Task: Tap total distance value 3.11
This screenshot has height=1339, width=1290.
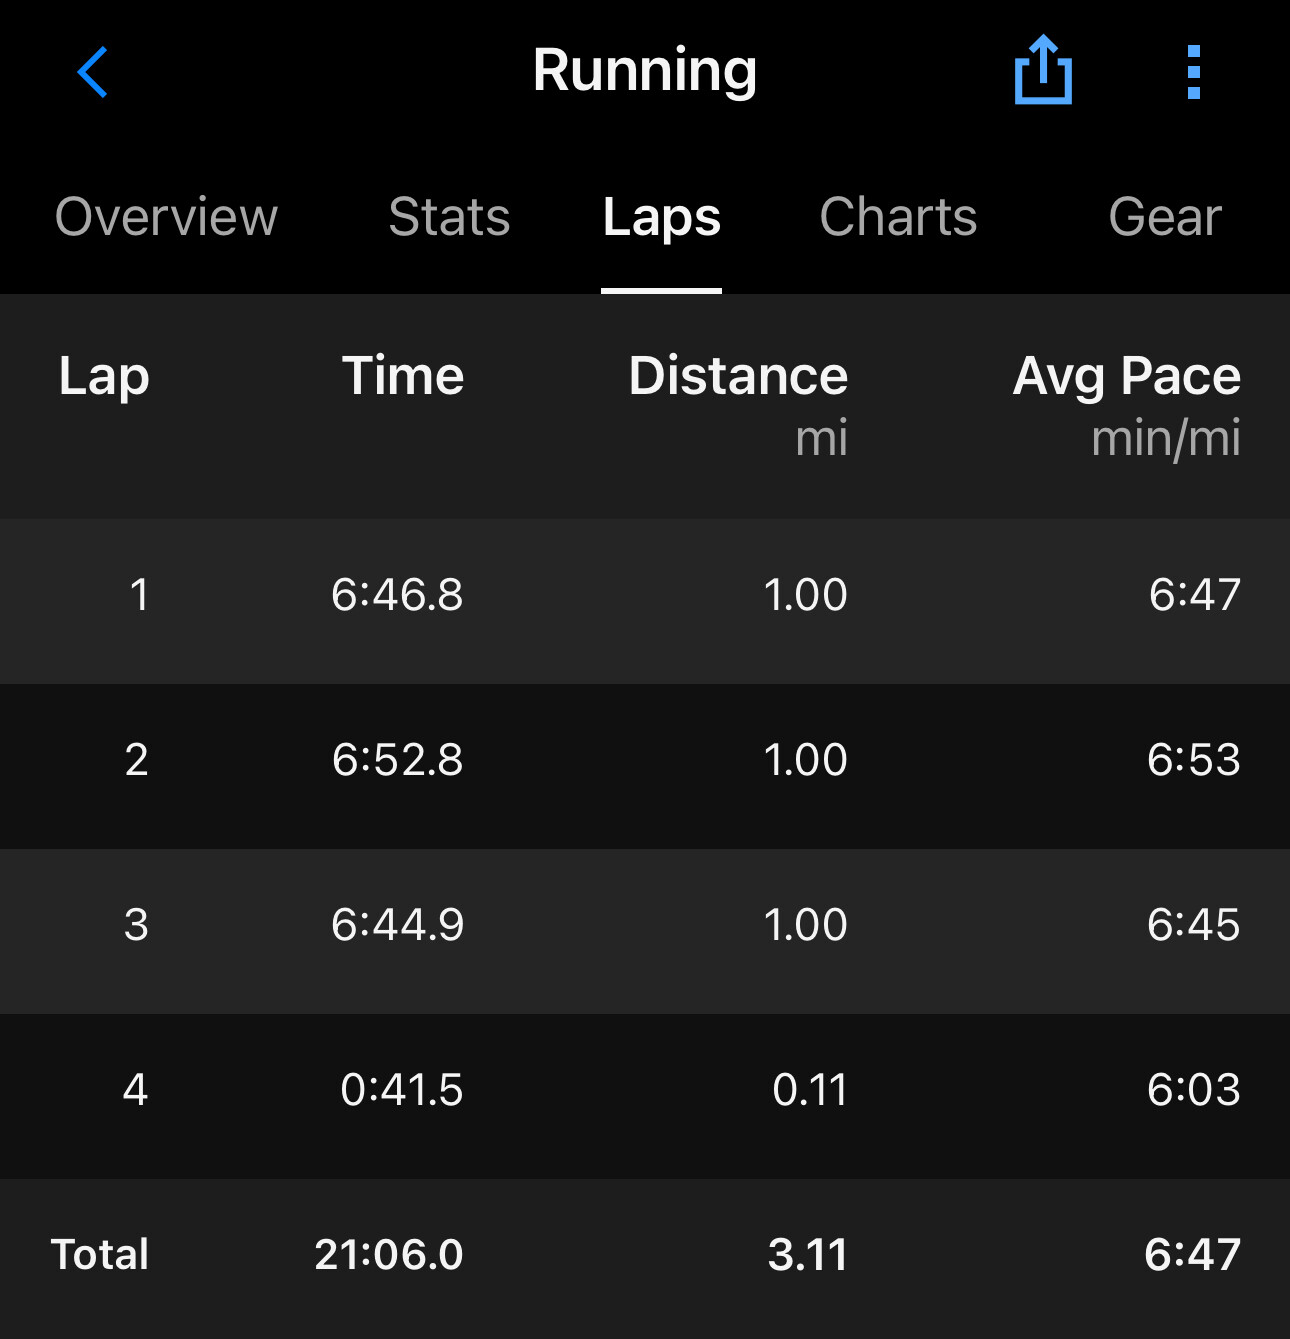Action: (807, 1255)
